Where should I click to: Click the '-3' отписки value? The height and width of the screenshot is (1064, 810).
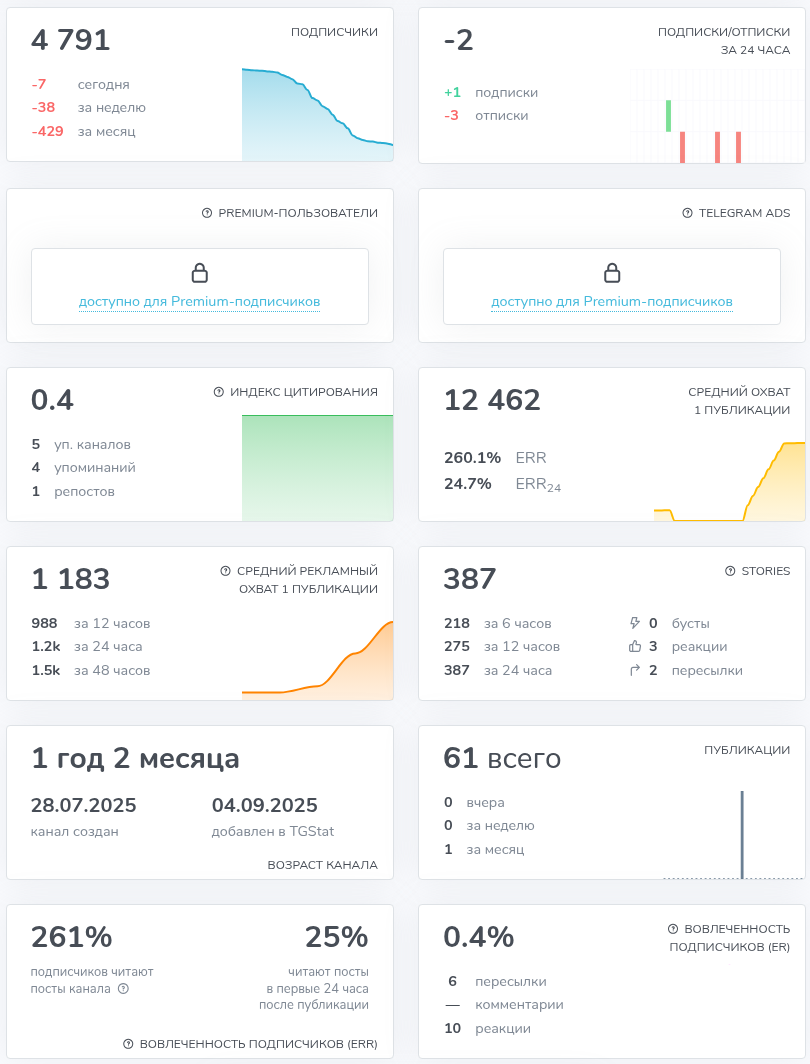[452, 115]
